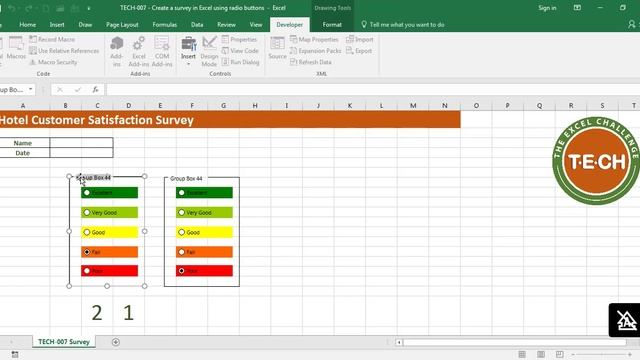Screen dimensions: 640x360
Task: Open the Add-ins dialog icon
Action: [116, 51]
